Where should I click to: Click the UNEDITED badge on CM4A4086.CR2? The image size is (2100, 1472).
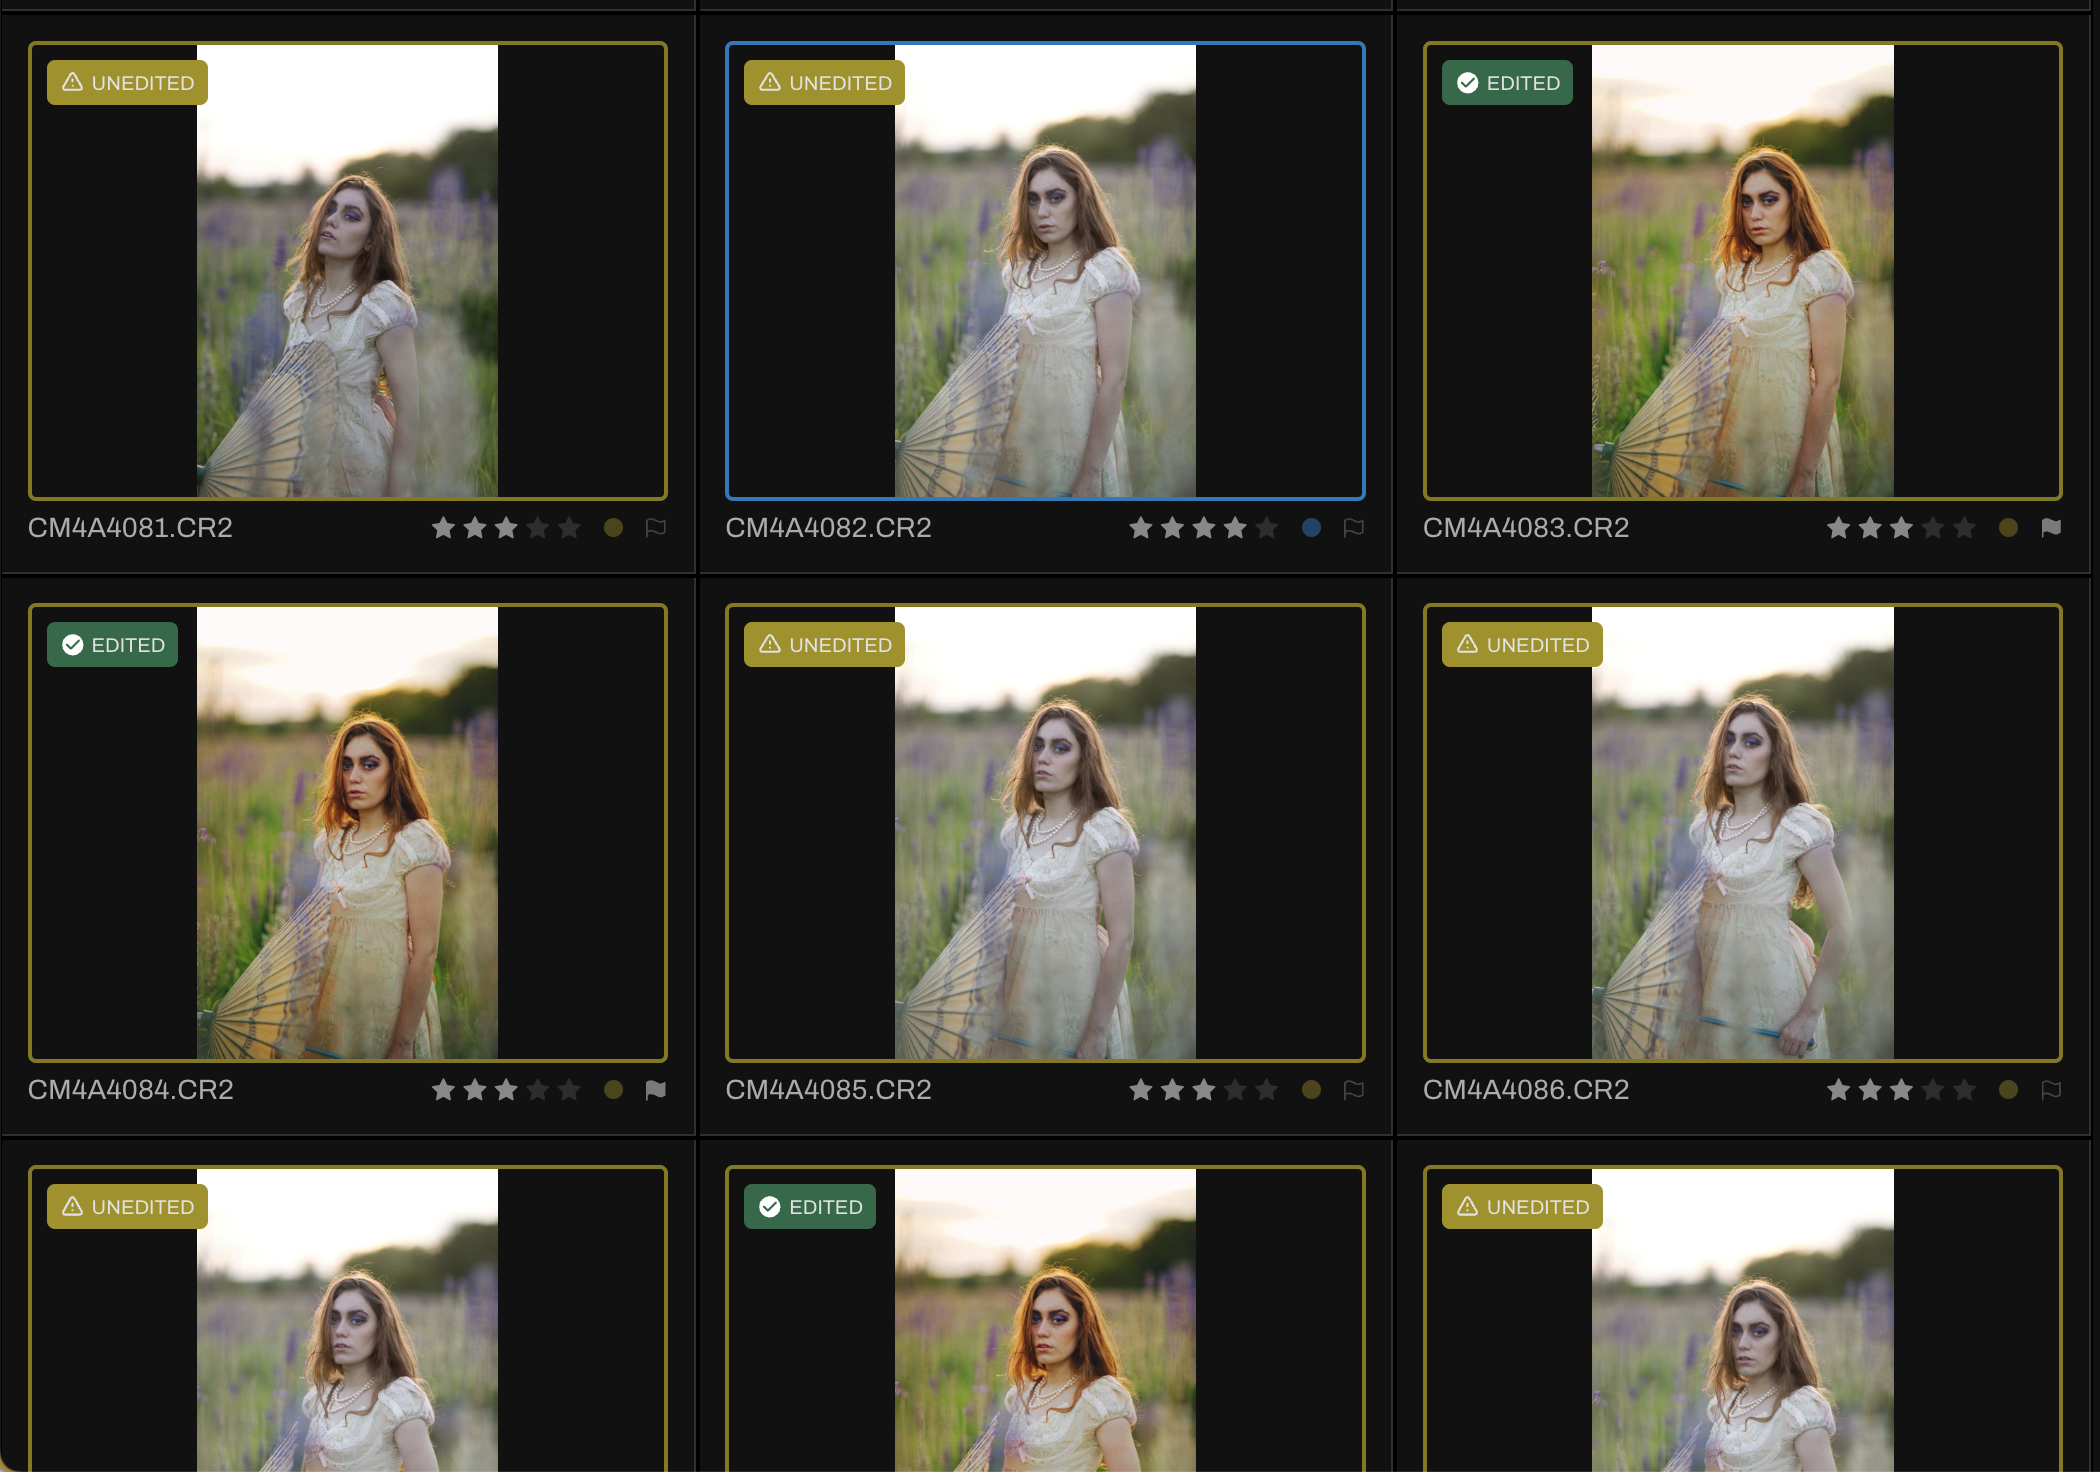pyautogui.click(x=1522, y=645)
